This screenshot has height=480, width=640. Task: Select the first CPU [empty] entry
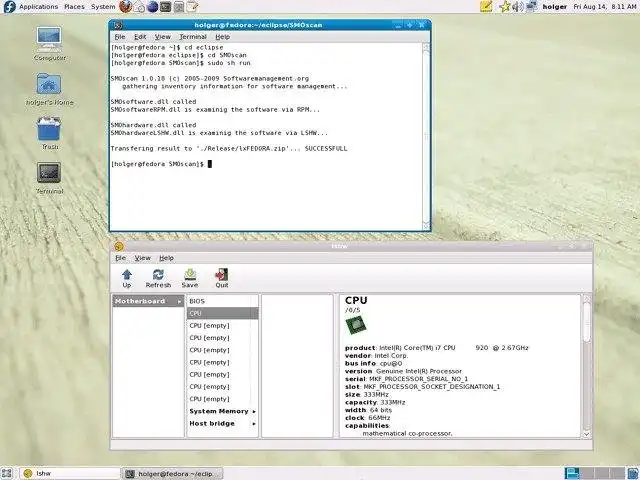click(222, 326)
